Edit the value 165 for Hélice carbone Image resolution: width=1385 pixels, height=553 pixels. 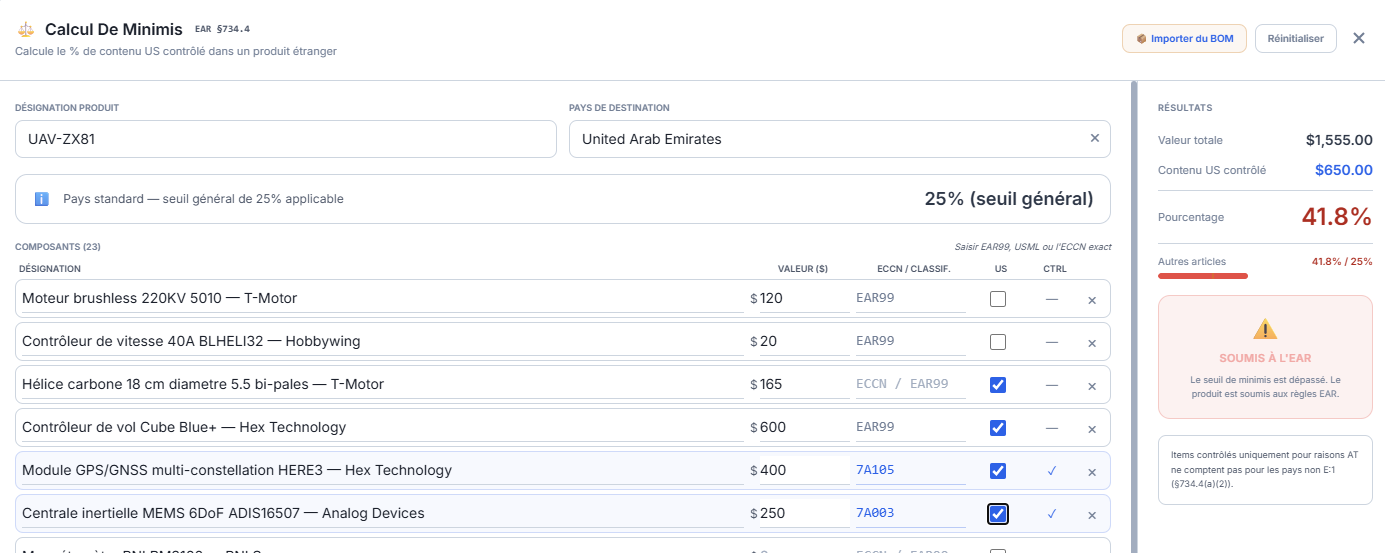pyautogui.click(x=803, y=384)
